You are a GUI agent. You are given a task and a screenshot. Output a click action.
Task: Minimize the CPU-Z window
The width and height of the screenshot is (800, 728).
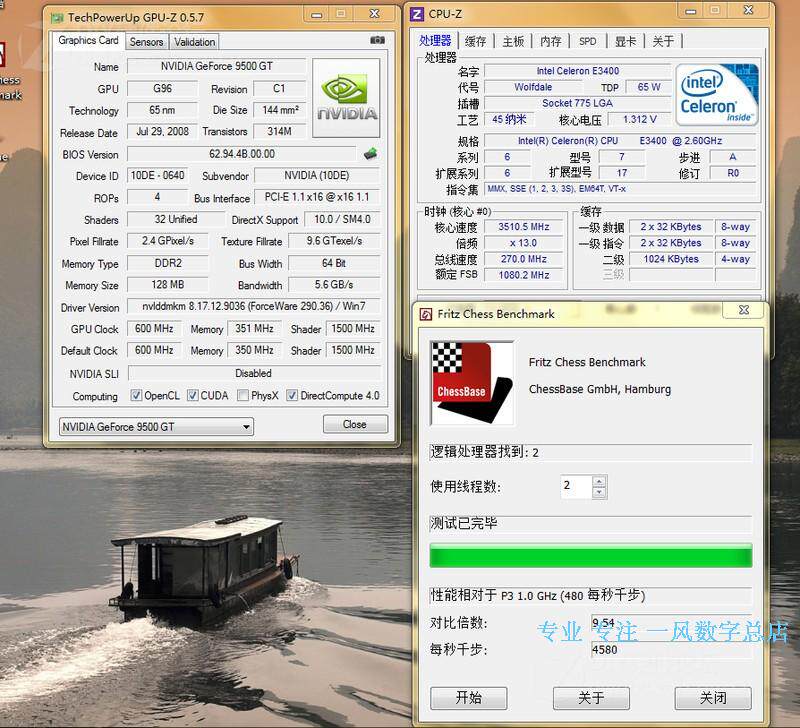coord(691,11)
